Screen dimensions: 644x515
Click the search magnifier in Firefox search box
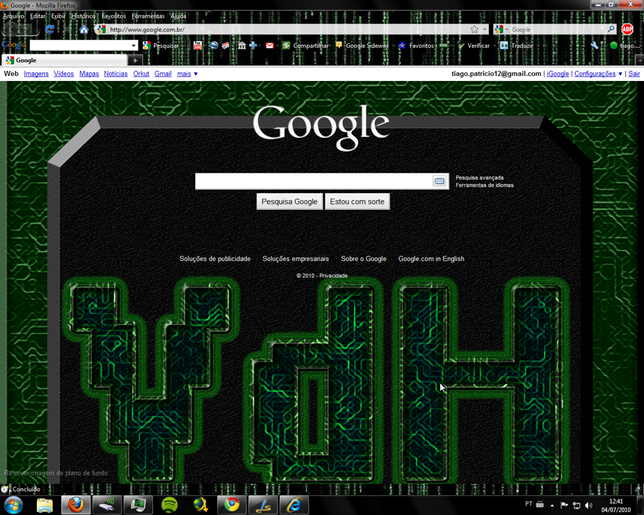611,29
